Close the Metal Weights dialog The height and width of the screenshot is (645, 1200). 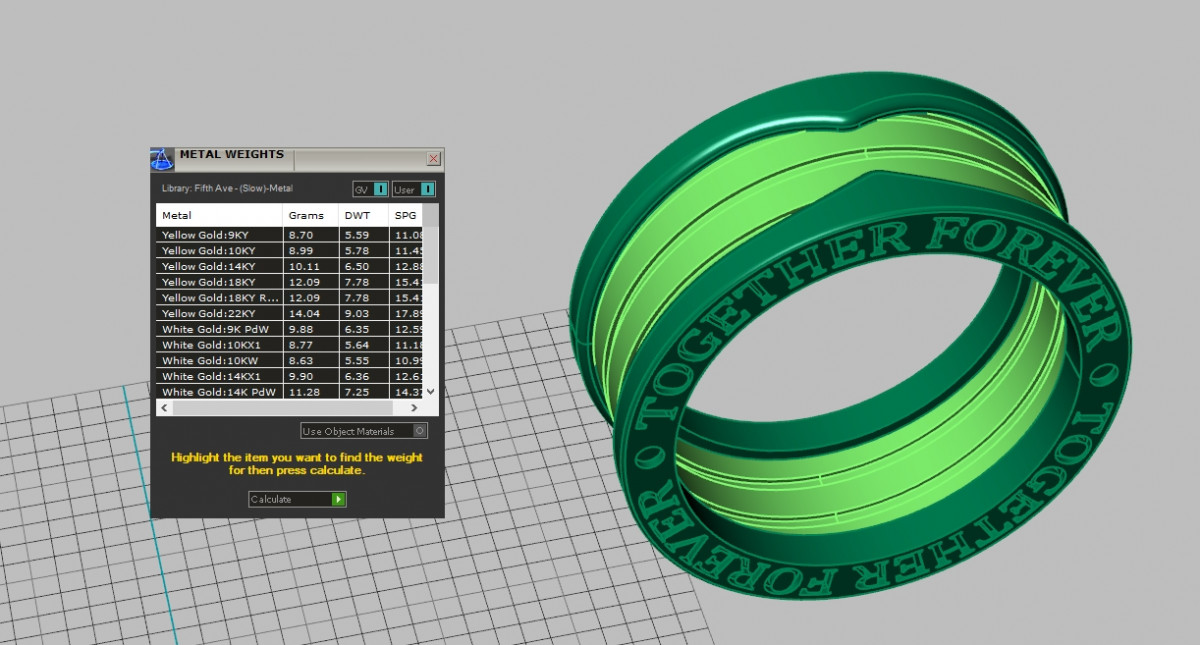pyautogui.click(x=433, y=158)
